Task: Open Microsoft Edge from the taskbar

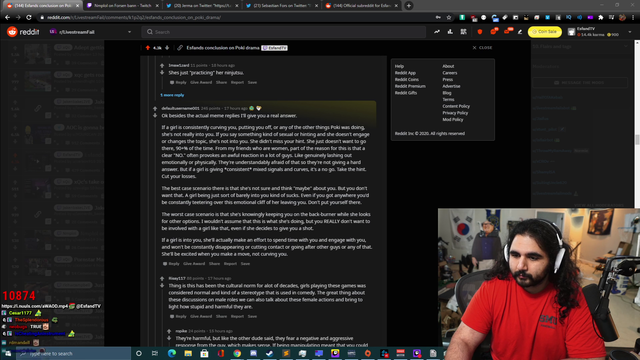Action: (171, 353)
